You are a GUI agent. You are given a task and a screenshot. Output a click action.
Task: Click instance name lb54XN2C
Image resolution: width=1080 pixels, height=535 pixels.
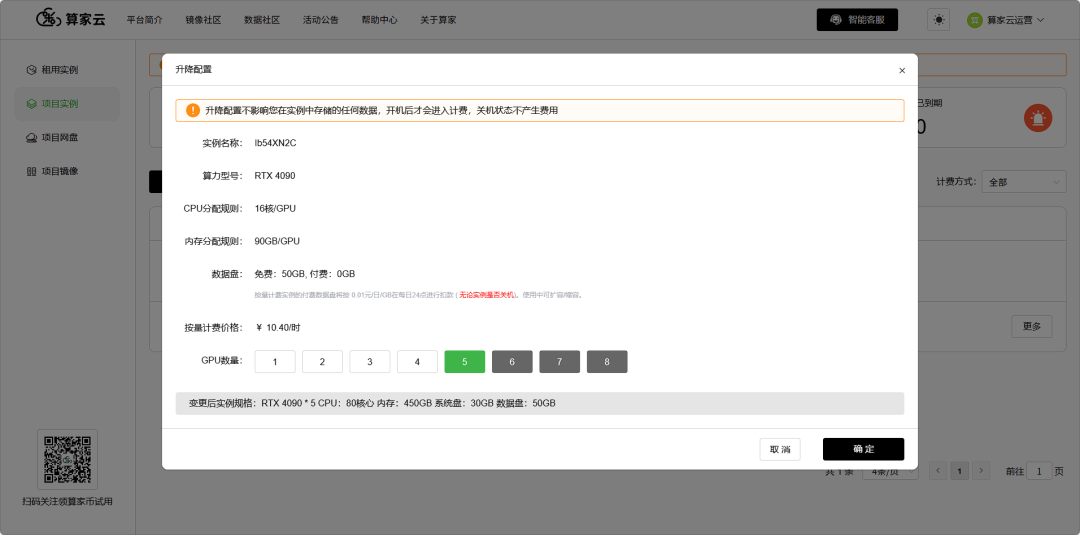tap(276, 143)
